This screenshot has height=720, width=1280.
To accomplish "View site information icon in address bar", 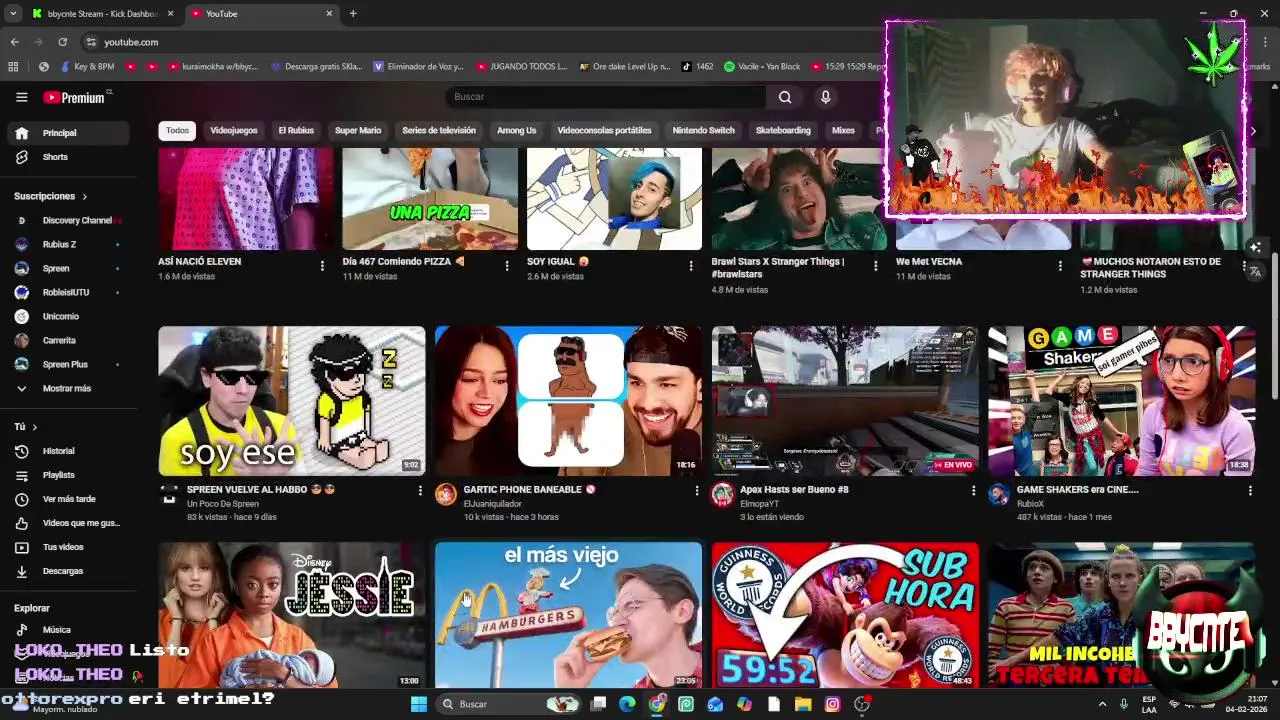I will coord(91,42).
